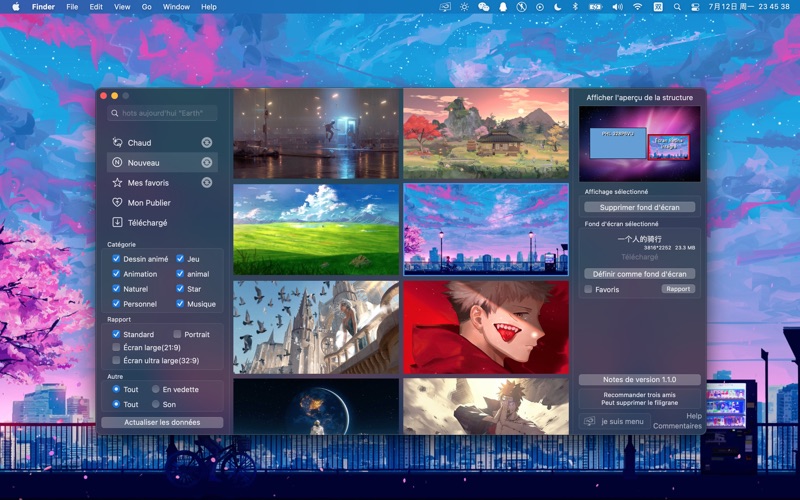Screen dimensions: 800x500
Task: Click Recommander trois amis button
Action: 639,398
